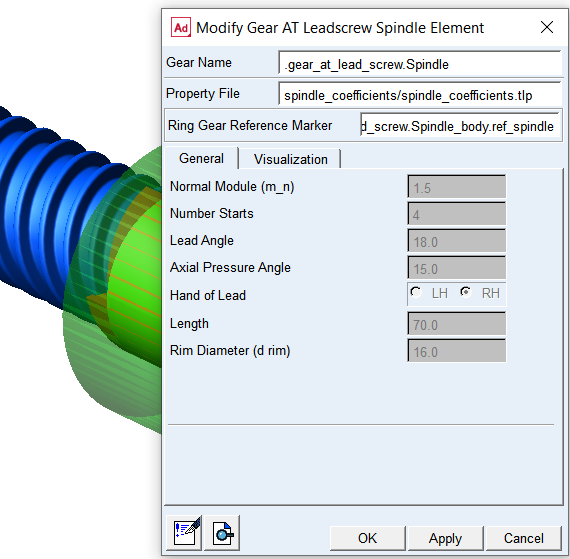570x559 pixels.
Task: Click the Lead Angle value box
Action: click(457, 241)
